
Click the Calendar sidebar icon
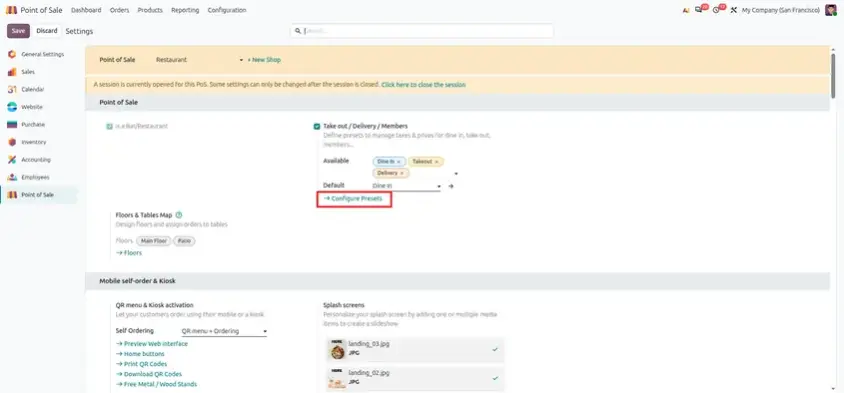coord(12,89)
